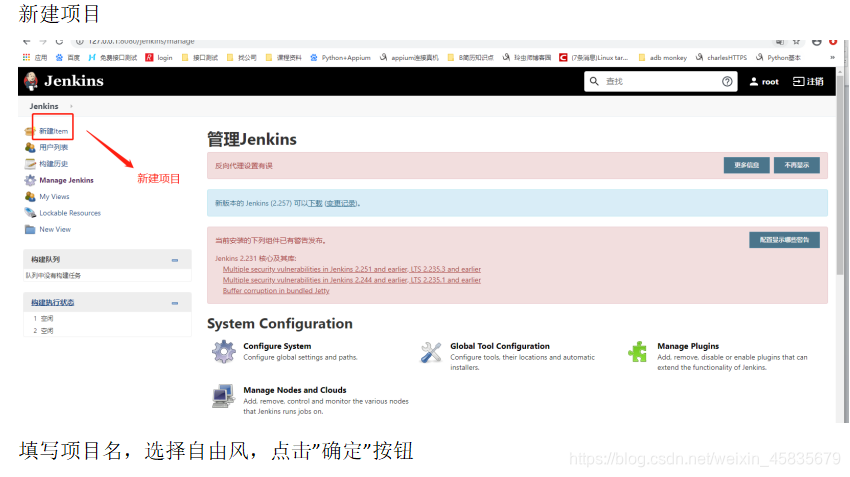850x477 pixels.
Task: Click the user silhouette icon
Action: pos(754,82)
